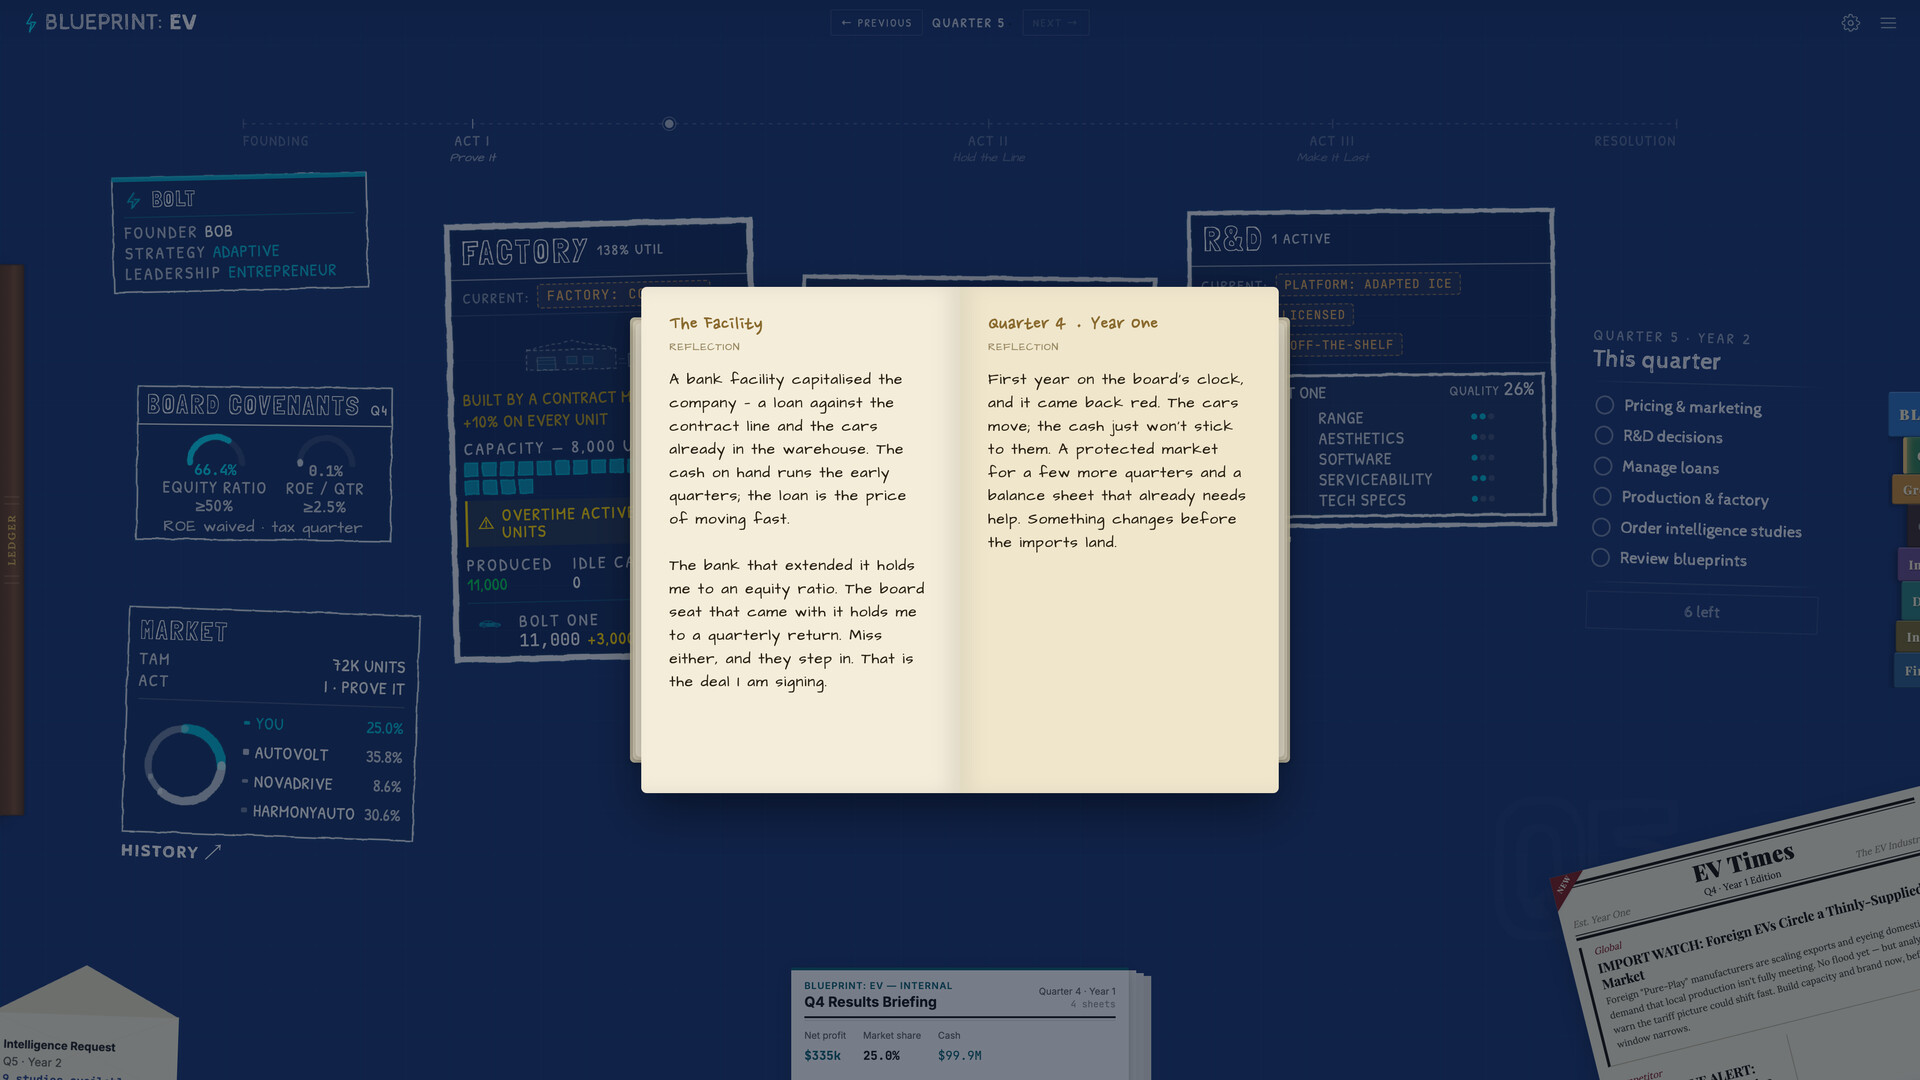Screen dimensions: 1920x1080
Task: Click the HarmonyAuto market share row
Action: (321, 813)
